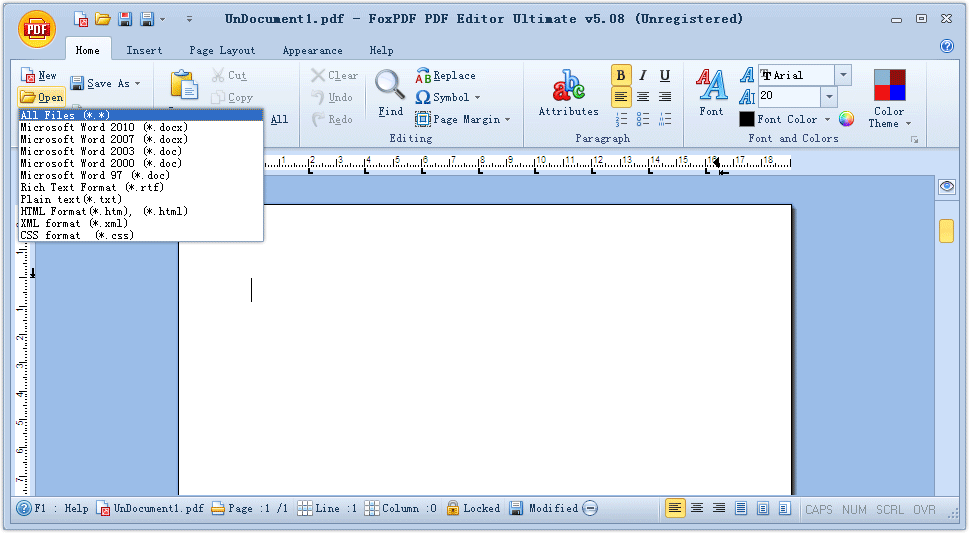
Task: Toggle Italic formatting
Action: coord(643,75)
